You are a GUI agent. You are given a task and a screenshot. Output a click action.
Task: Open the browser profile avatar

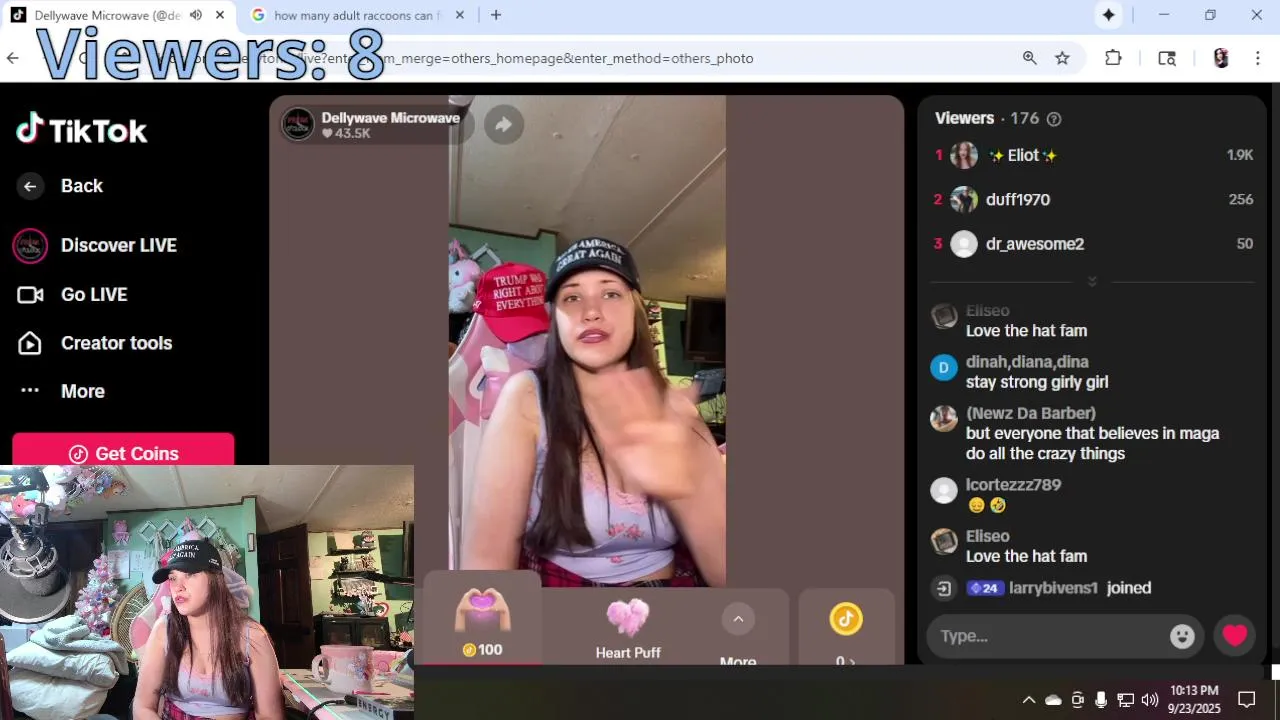[x=1221, y=58]
